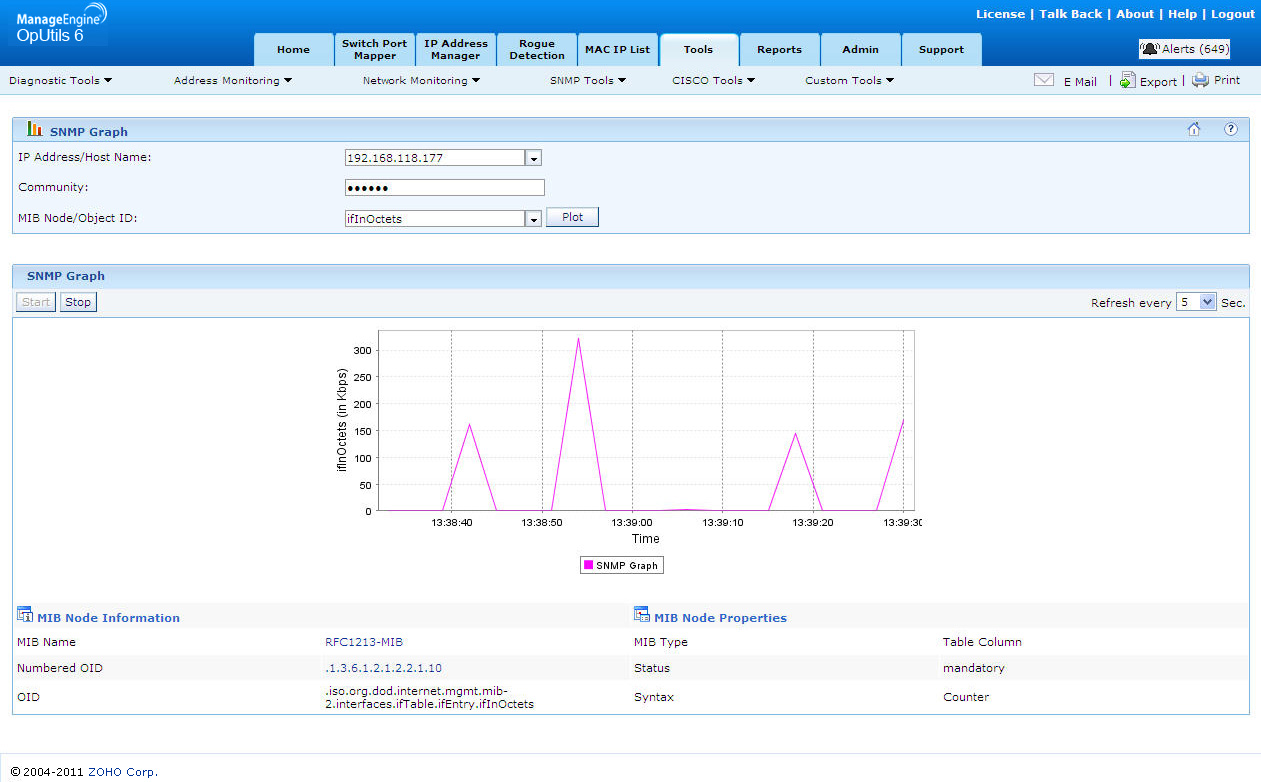Open help question mark icon
This screenshot has height=782, width=1261.
click(1231, 129)
